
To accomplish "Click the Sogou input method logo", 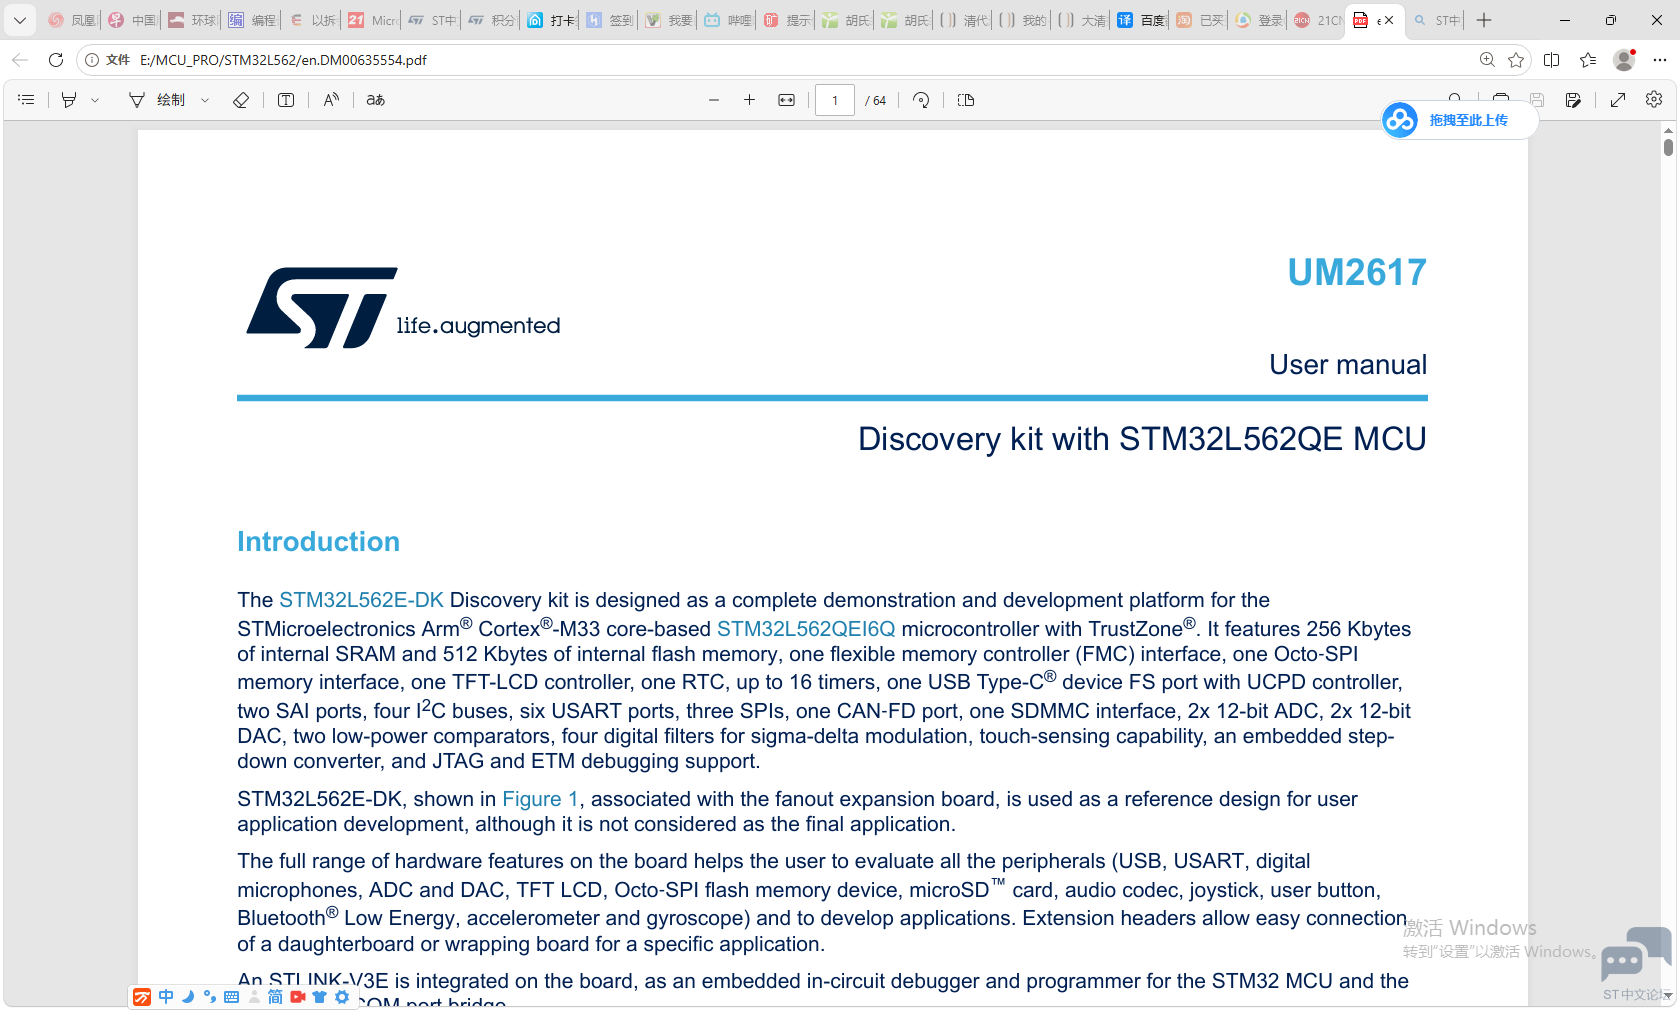I will pos(142,997).
